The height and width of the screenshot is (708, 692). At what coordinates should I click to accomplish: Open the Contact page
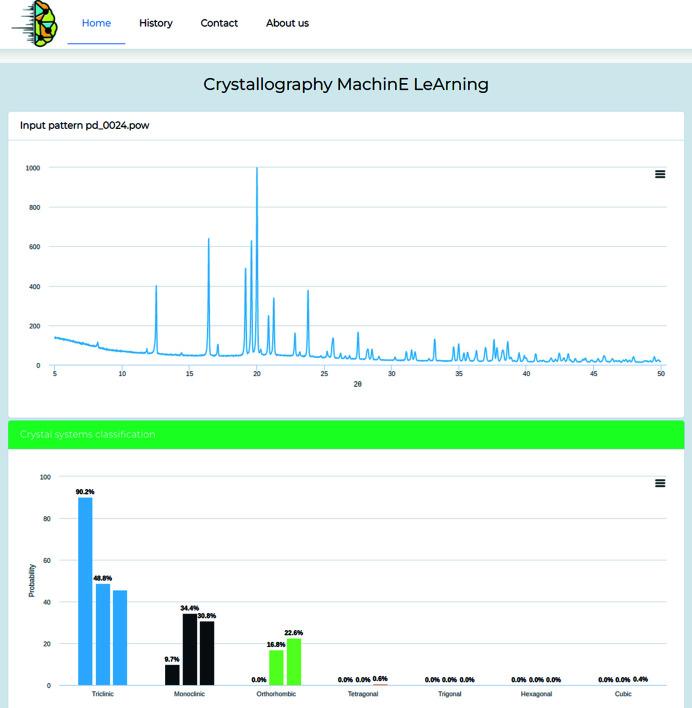219,23
